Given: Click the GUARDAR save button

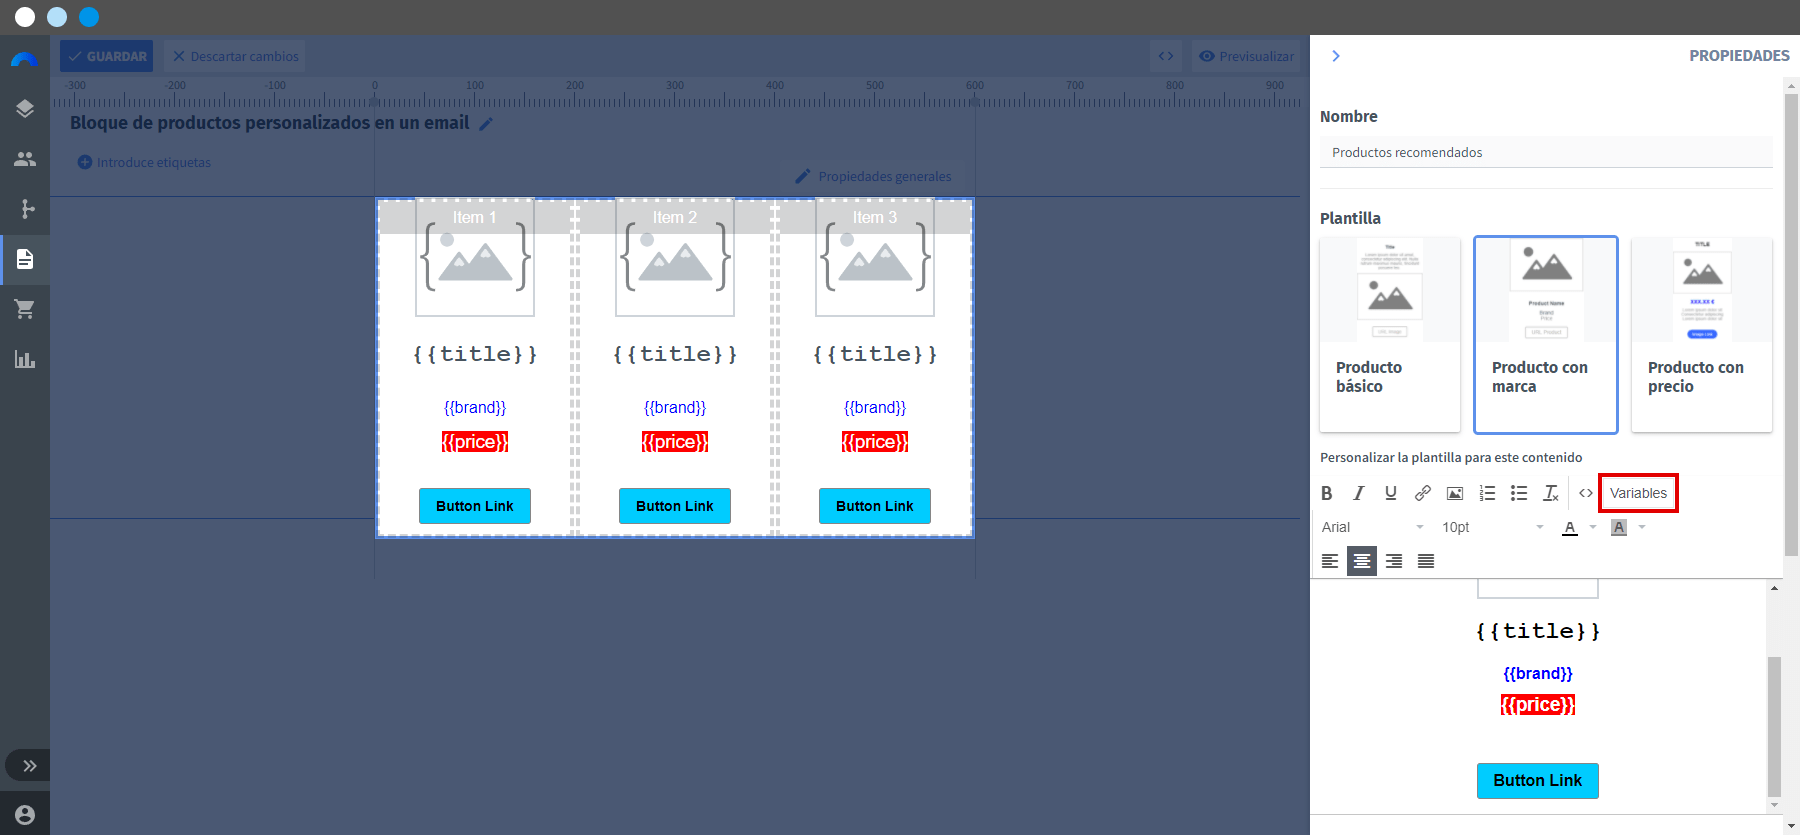Looking at the screenshot, I should coord(106,56).
